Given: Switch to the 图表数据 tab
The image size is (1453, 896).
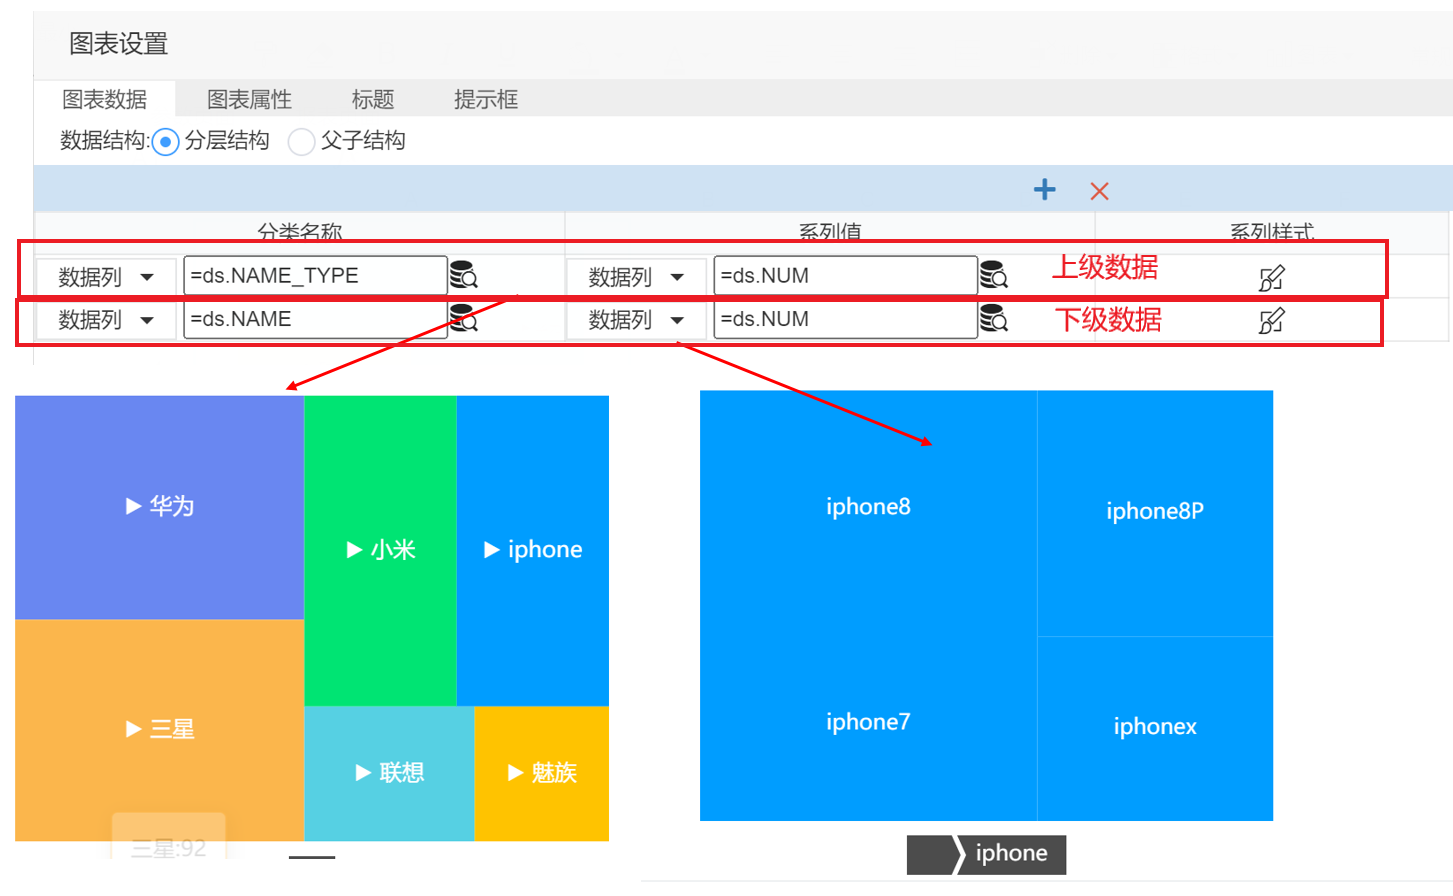Looking at the screenshot, I should 105,99.
